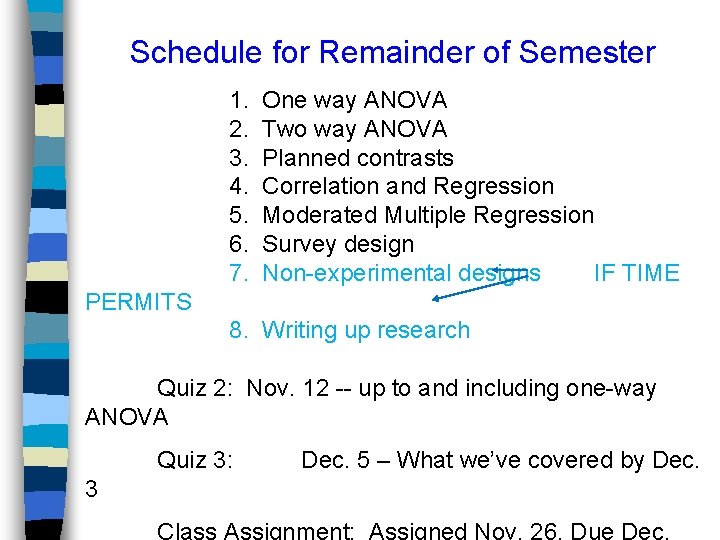Click the word 'PERMITS'

click(139, 302)
